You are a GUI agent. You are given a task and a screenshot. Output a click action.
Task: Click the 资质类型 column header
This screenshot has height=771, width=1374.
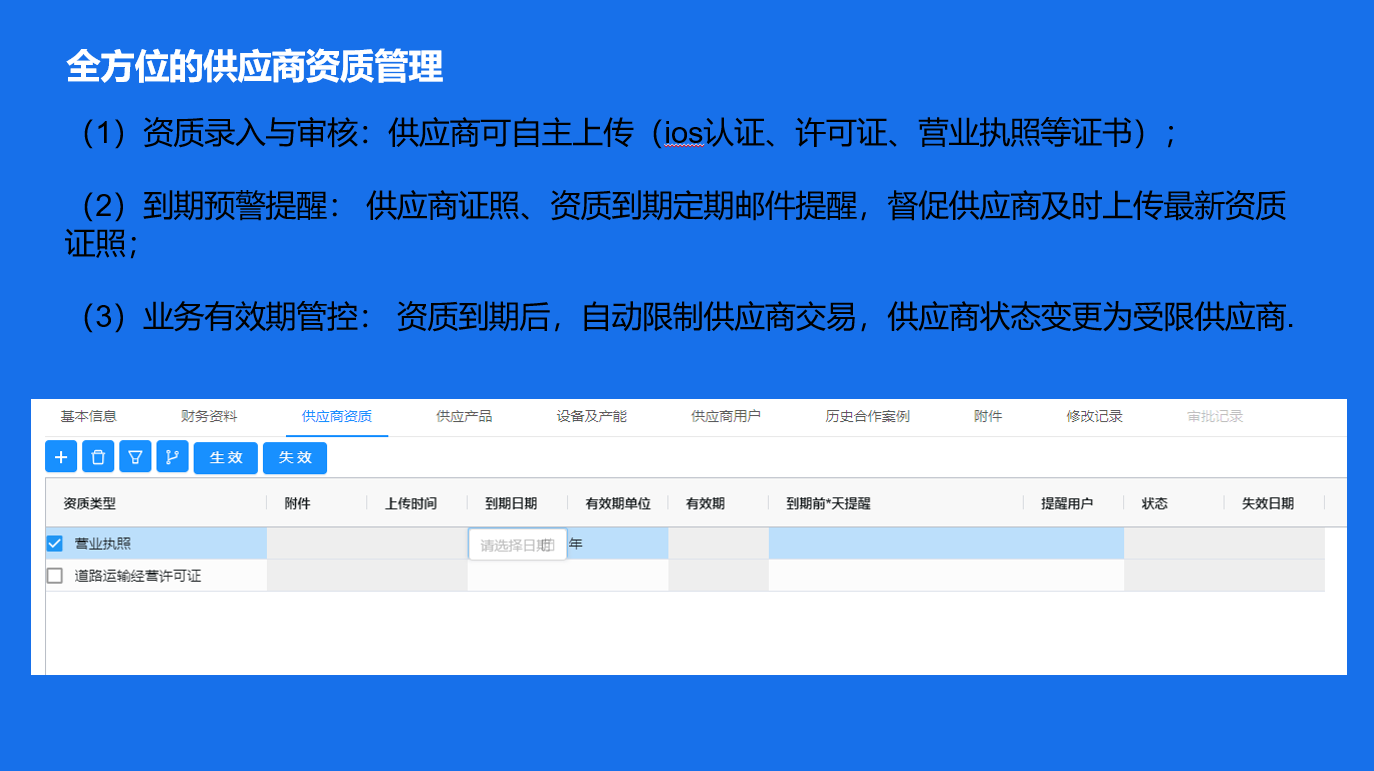click(x=90, y=504)
